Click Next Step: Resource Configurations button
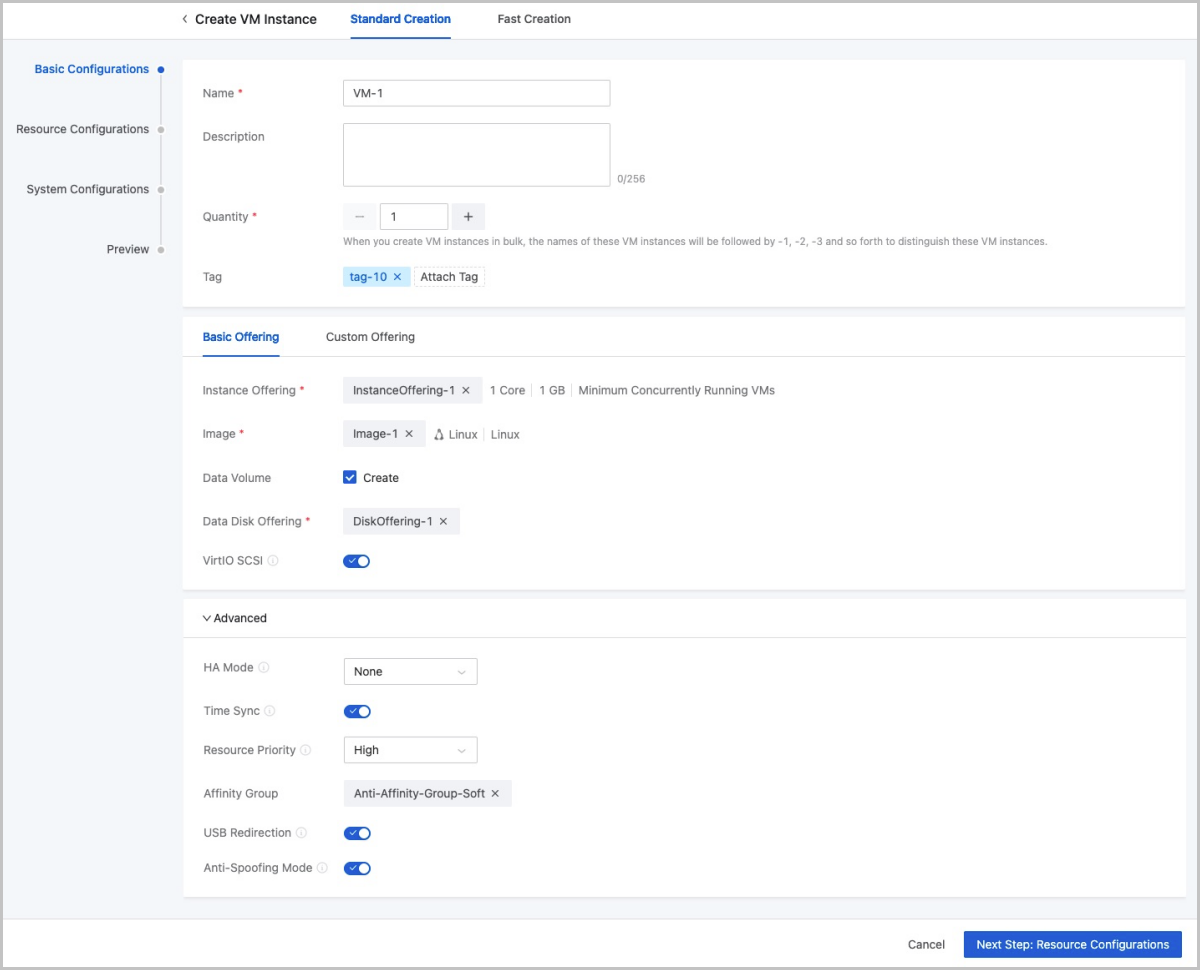Screen dimensions: 1200x970 pyautogui.click(x=1072, y=945)
